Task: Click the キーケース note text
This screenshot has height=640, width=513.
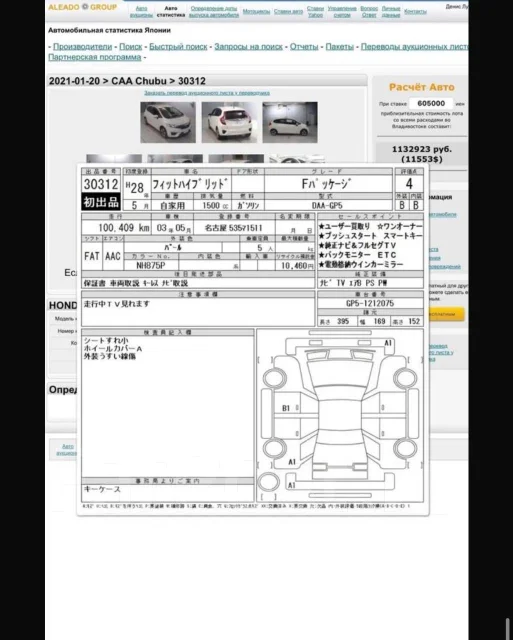Action: point(102,489)
